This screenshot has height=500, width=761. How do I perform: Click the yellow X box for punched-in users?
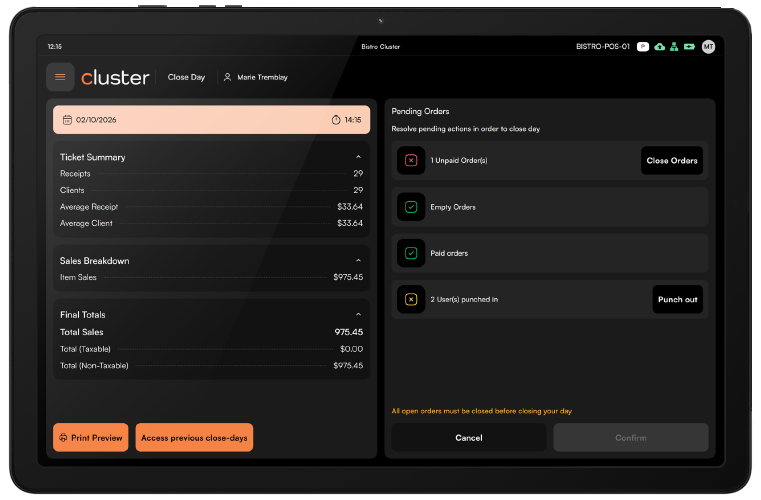[x=411, y=300]
